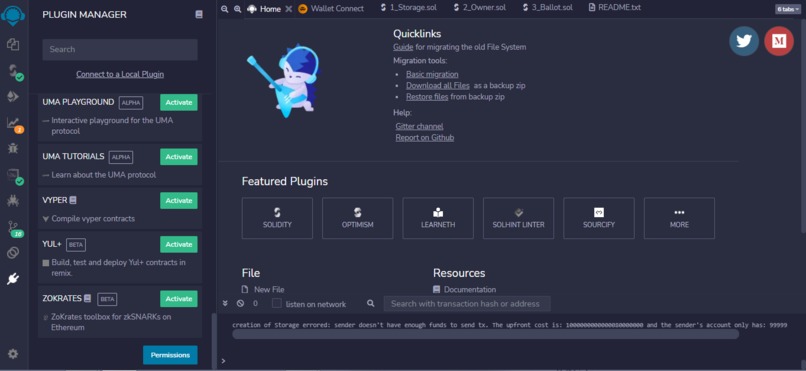
Task: Toggle the listen on network checkbox
Action: click(x=277, y=304)
